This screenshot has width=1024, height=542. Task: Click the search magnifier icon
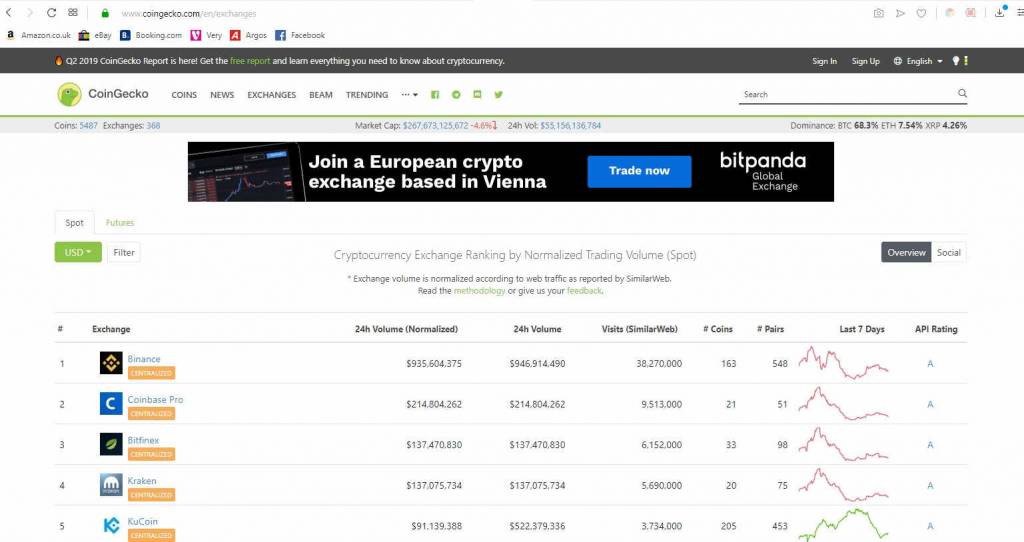point(962,93)
